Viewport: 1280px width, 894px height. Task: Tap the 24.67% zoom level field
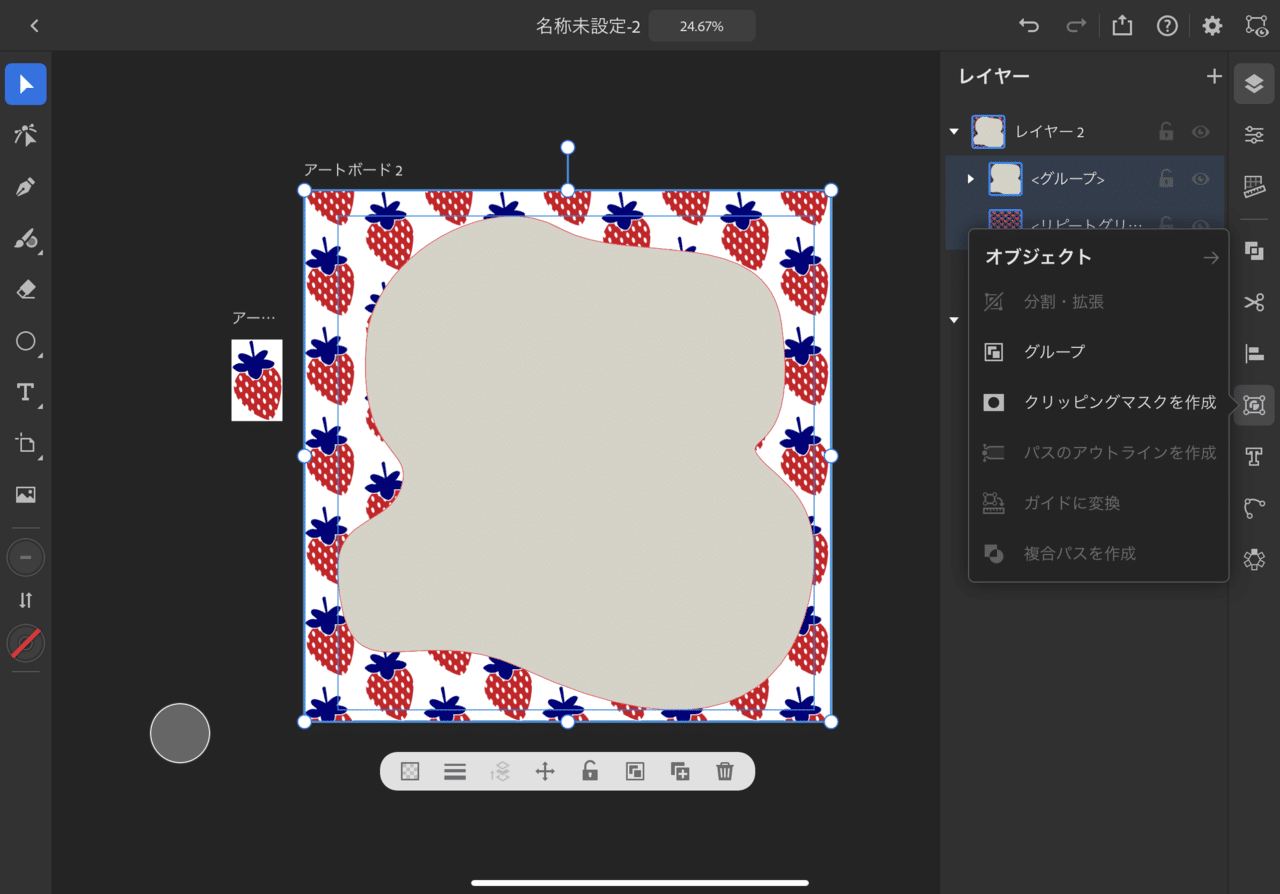pyautogui.click(x=701, y=25)
